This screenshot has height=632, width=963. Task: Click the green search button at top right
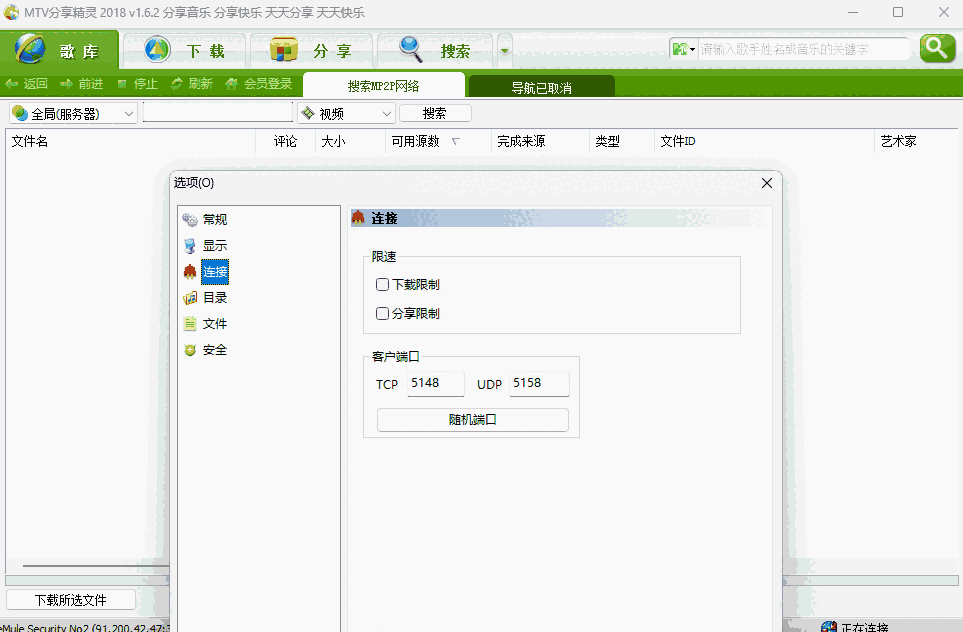pos(937,48)
